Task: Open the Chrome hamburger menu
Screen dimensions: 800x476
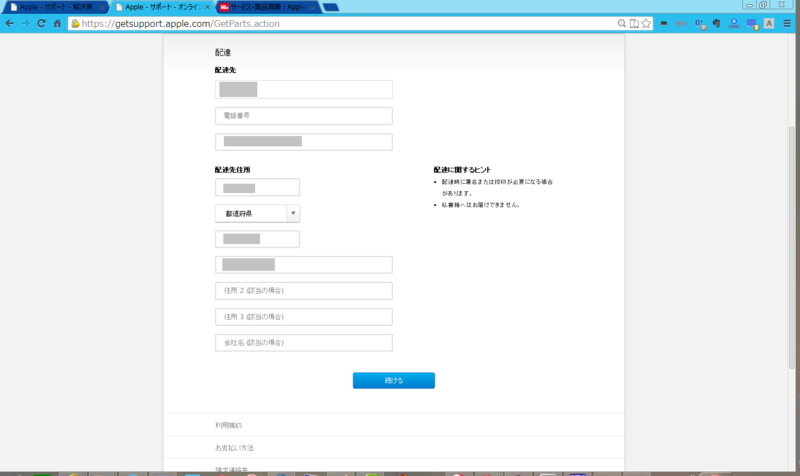Action: pyautogui.click(x=787, y=23)
